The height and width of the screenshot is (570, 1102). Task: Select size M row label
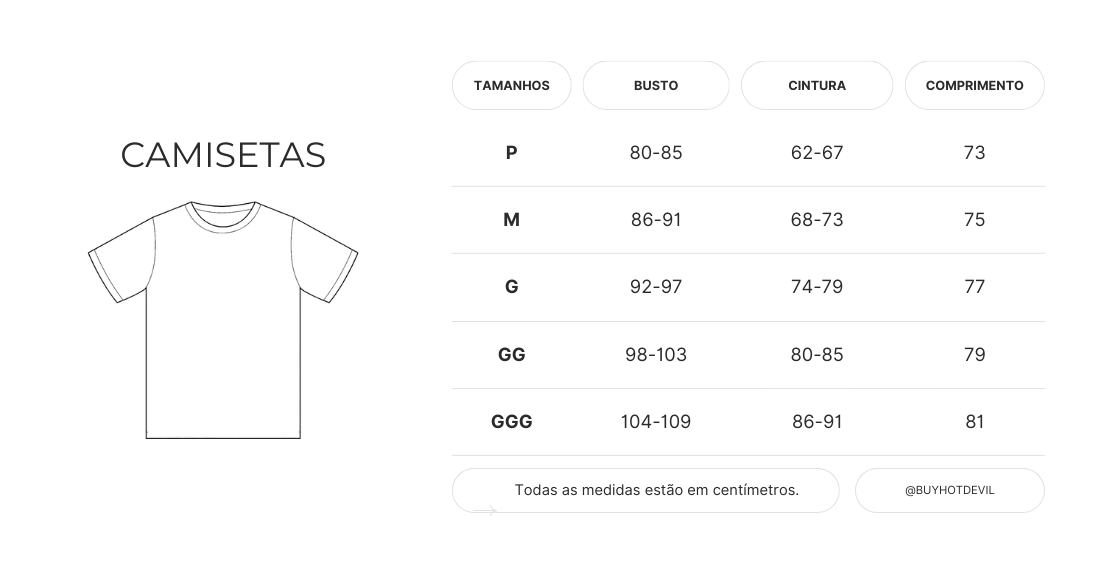[512, 220]
